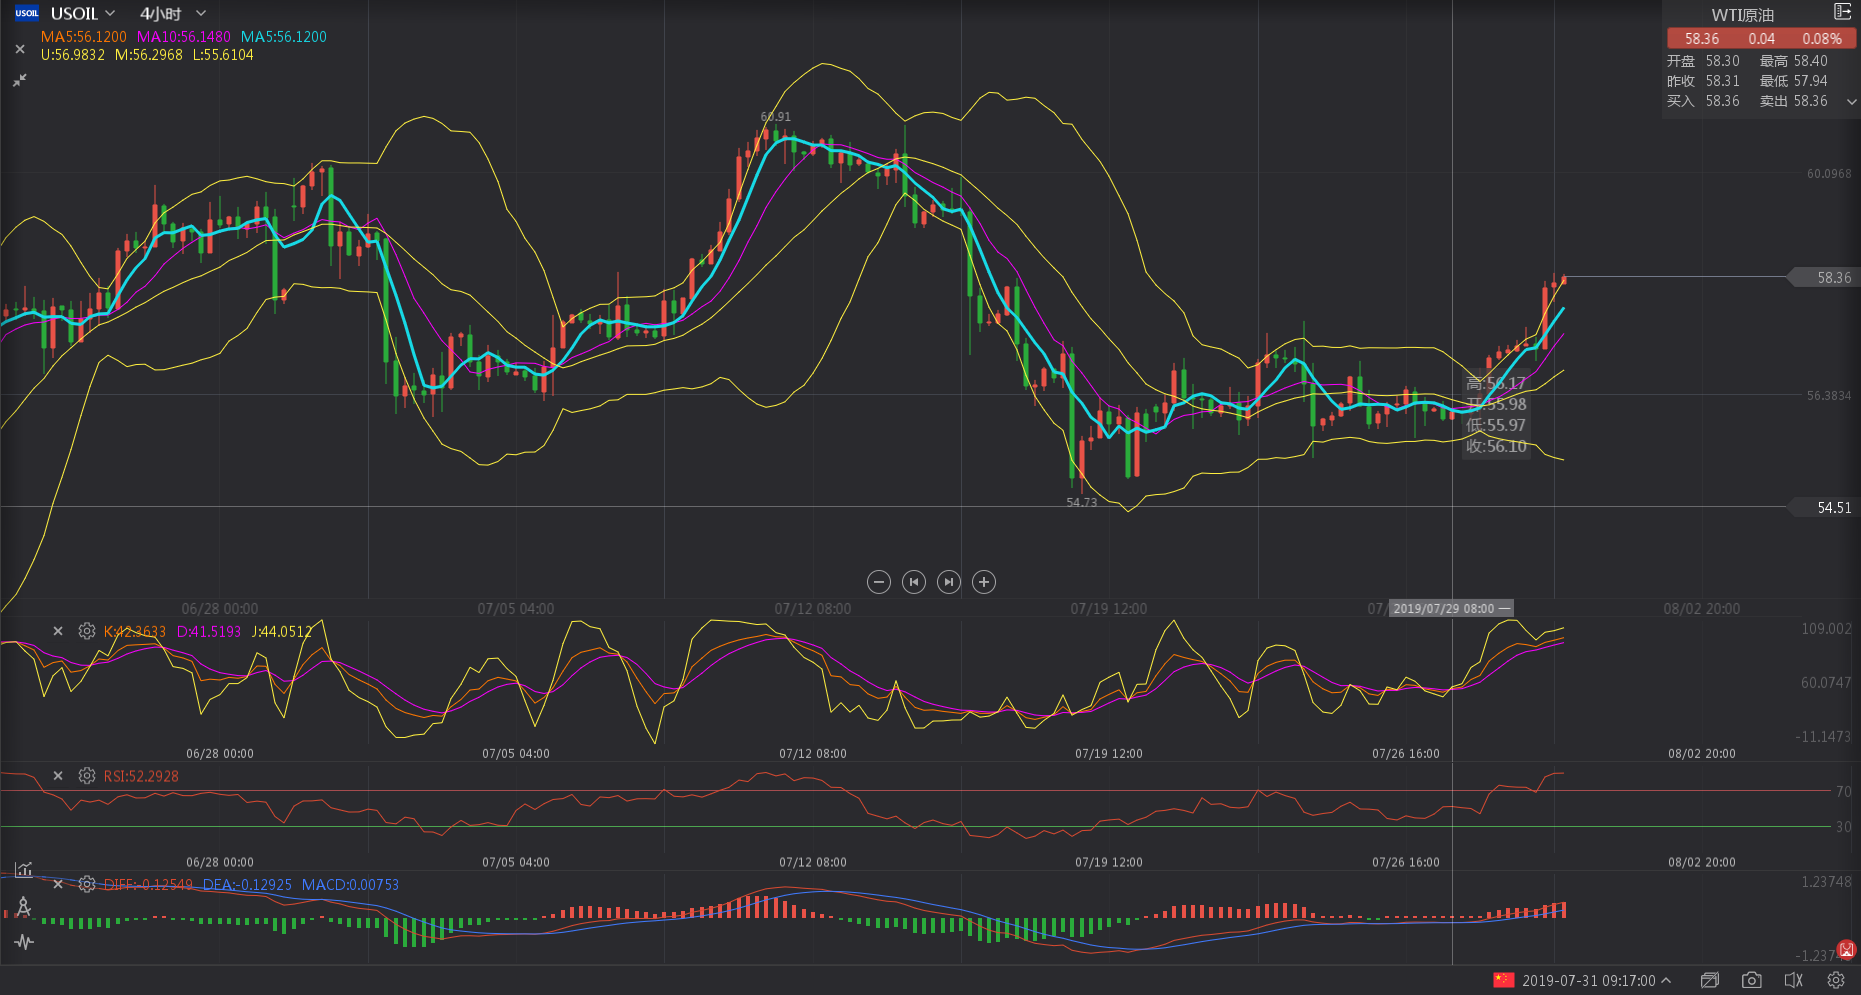Viewport: 1861px width, 995px height.
Task: Collapse the WTI原油 quote panel icon
Action: (x=1842, y=12)
